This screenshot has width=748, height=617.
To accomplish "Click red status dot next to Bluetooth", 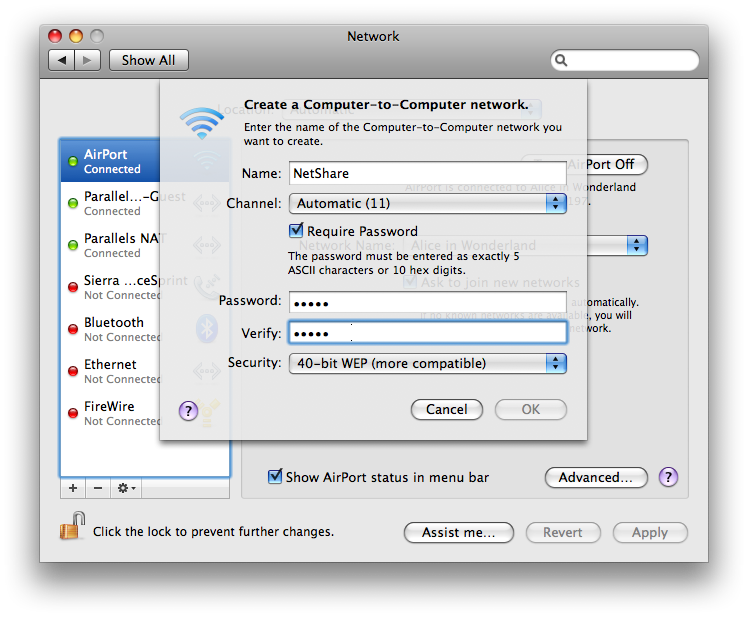I will point(73,329).
